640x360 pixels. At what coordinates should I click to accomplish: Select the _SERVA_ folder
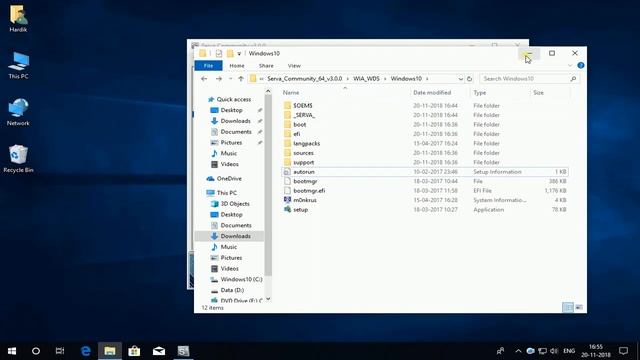304,115
